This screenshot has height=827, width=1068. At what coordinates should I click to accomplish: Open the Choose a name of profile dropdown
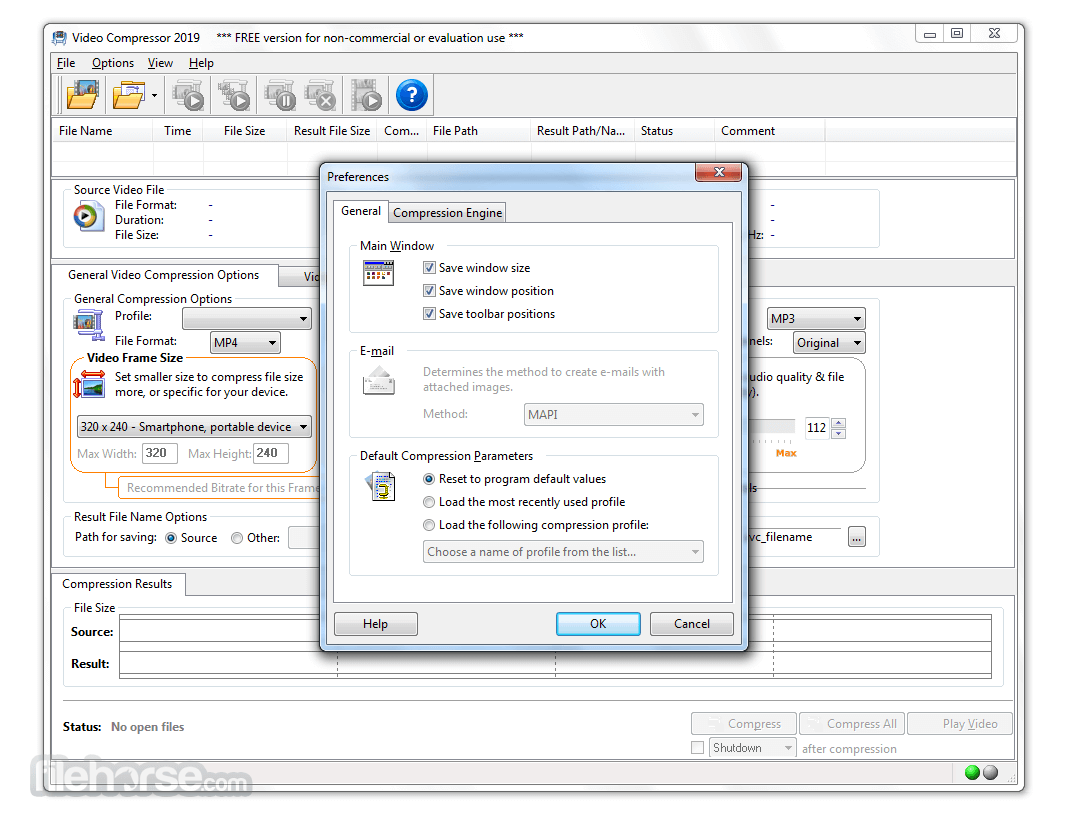coord(563,552)
